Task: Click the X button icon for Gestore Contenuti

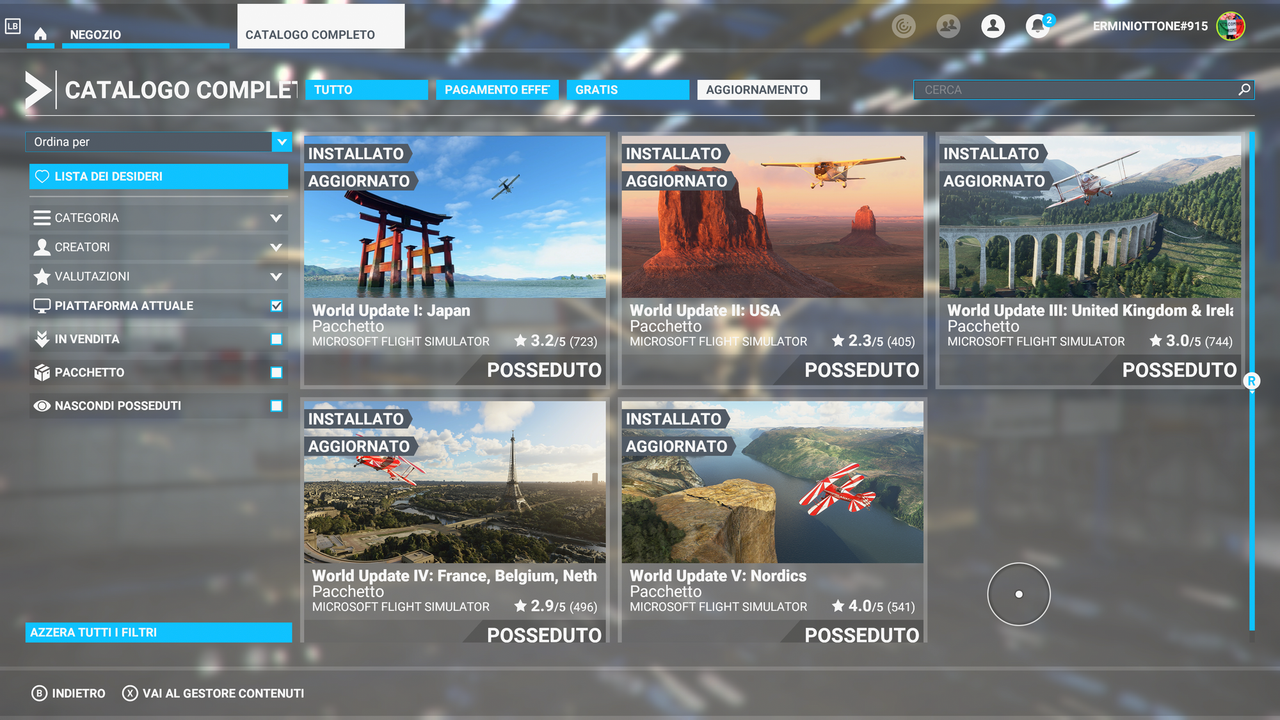Action: click(x=130, y=693)
